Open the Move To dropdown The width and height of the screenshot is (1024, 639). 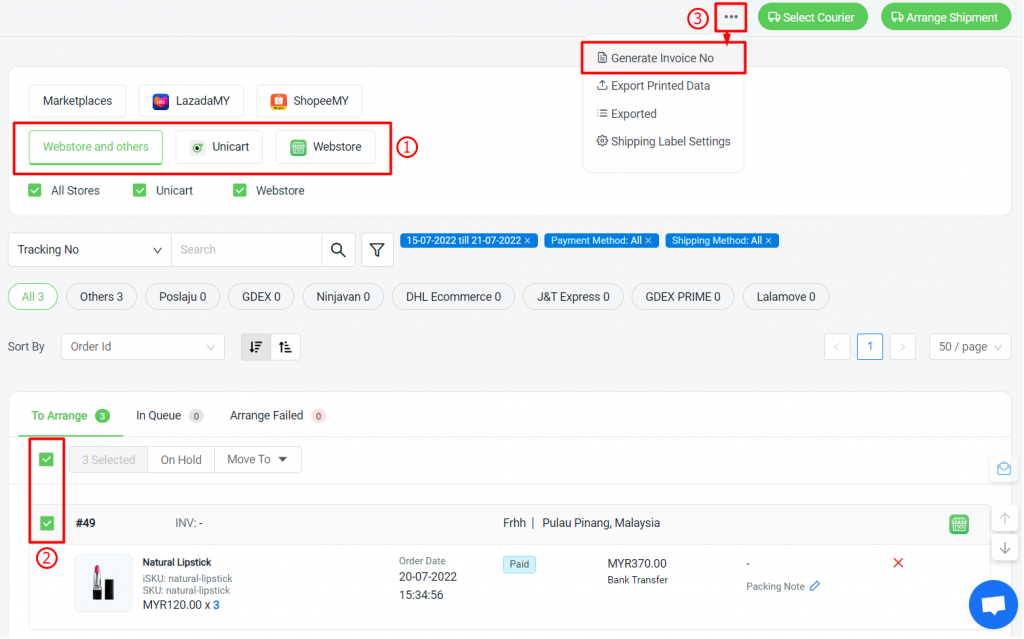pos(257,459)
